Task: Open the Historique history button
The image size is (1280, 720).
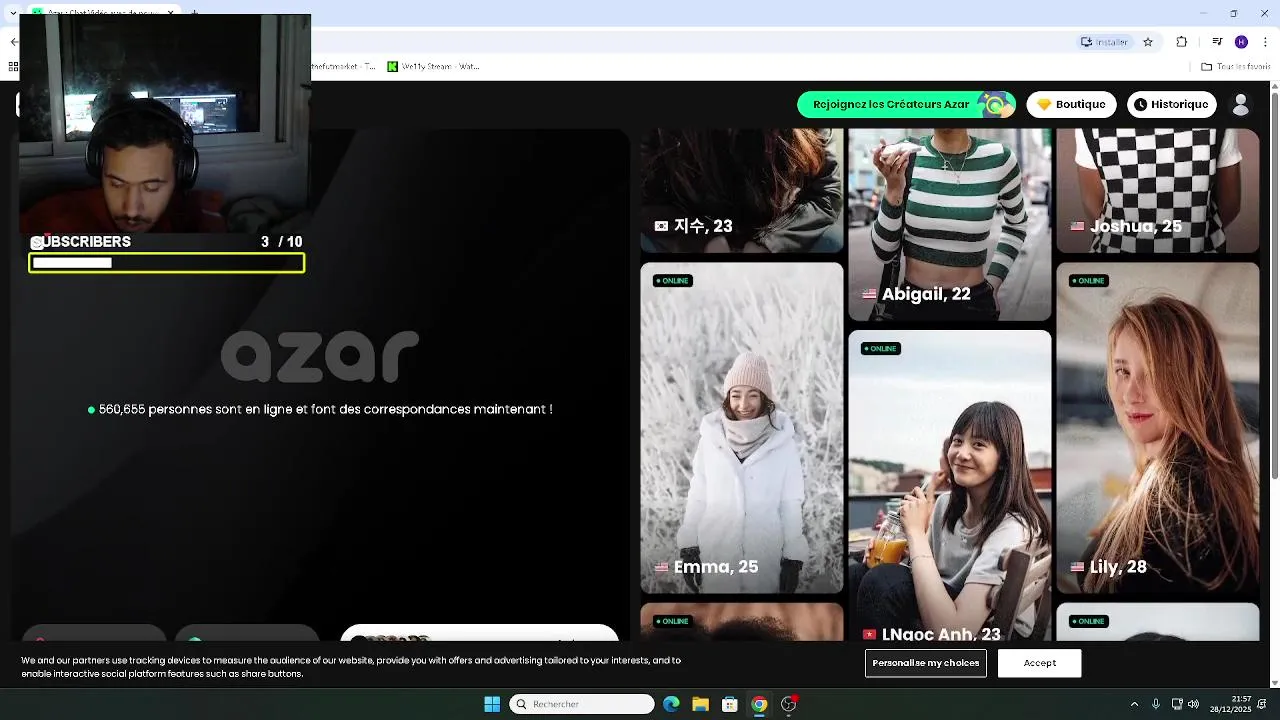Action: tap(1172, 104)
